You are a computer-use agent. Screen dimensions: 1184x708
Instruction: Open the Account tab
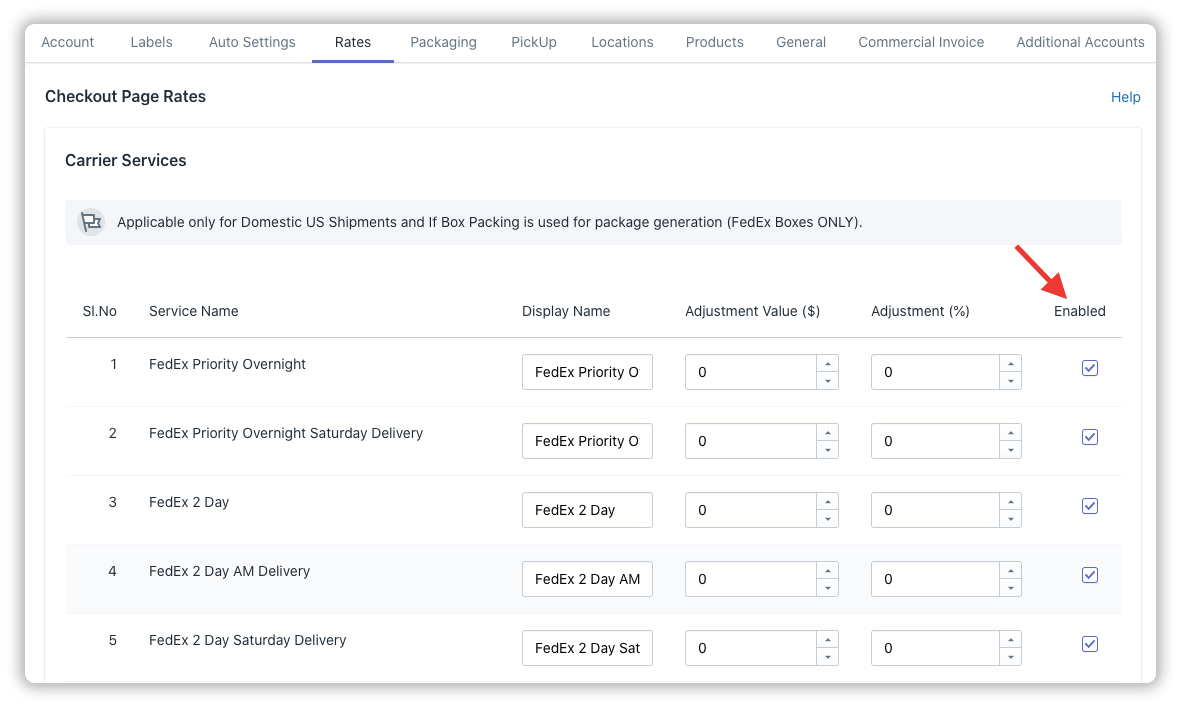tap(67, 42)
